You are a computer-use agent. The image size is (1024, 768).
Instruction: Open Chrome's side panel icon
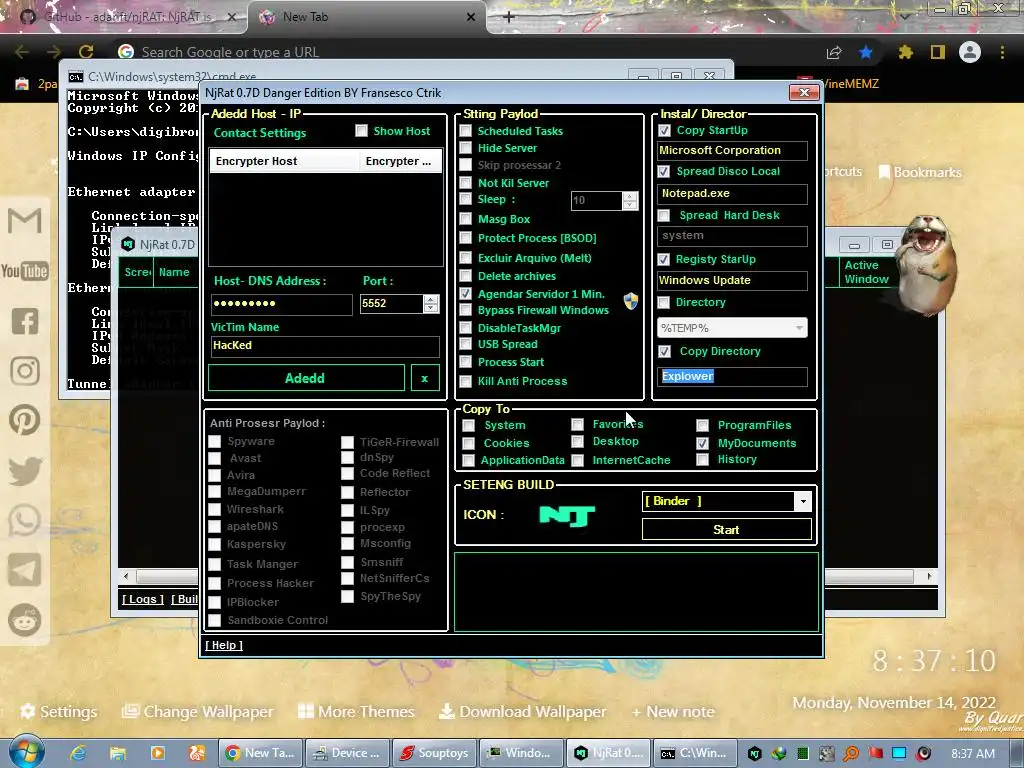938,52
